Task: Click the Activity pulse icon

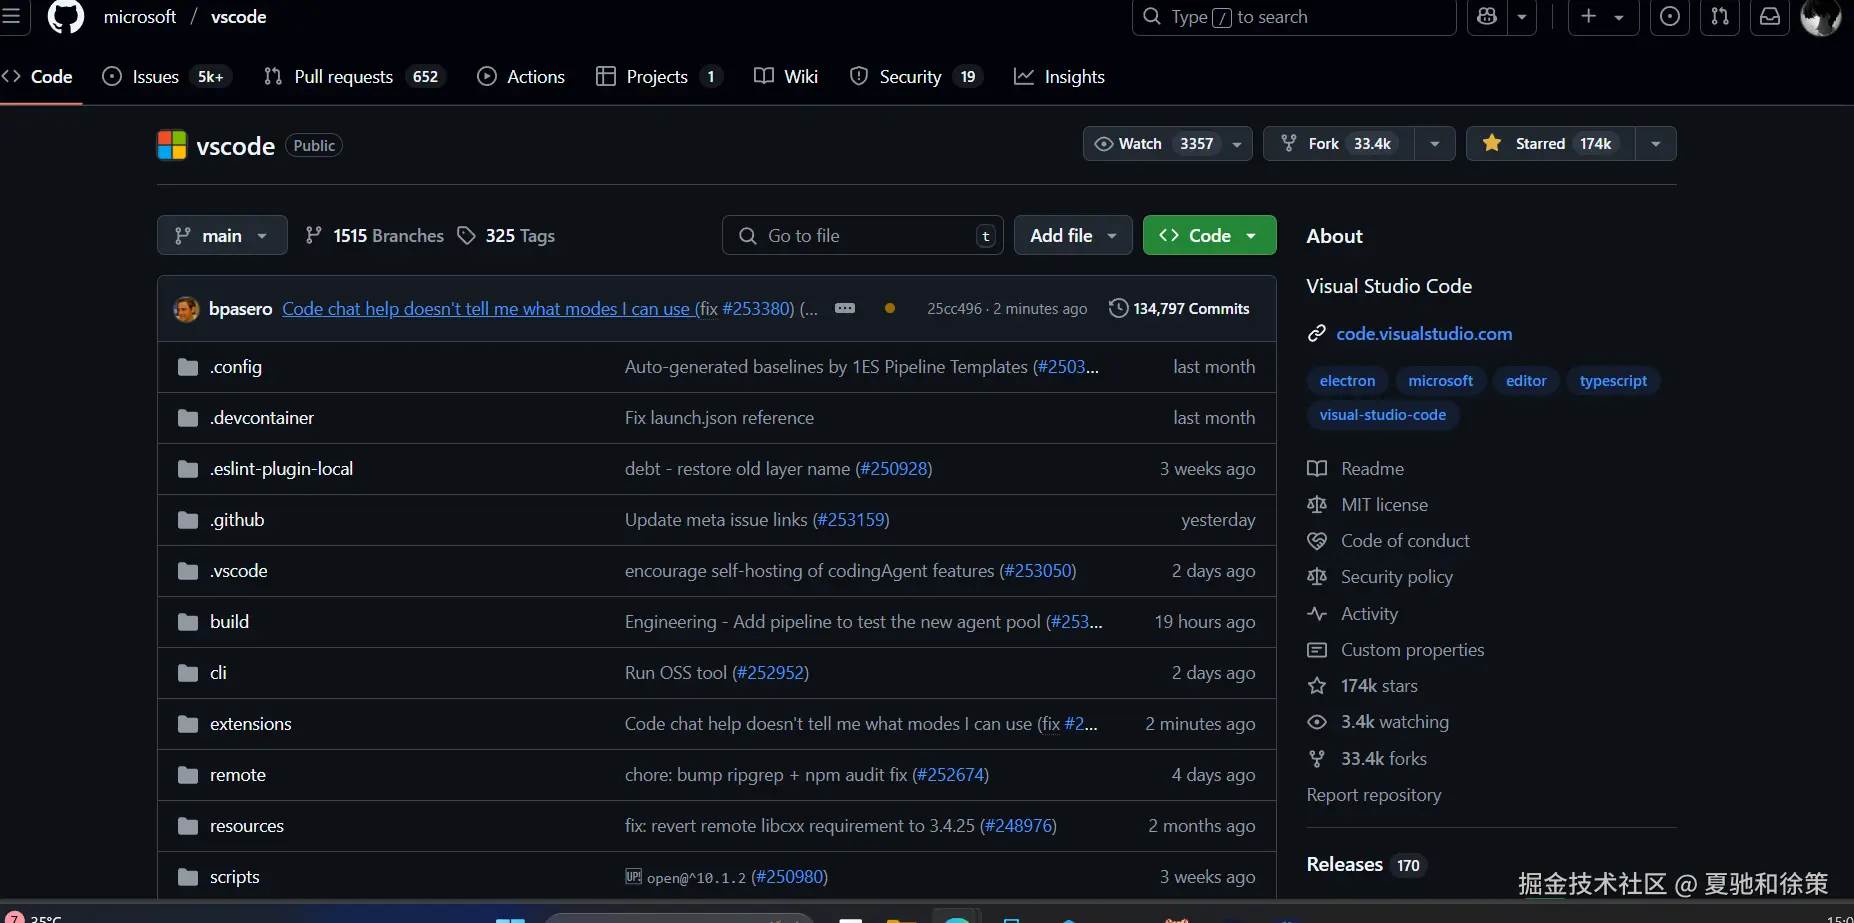Action: point(1317,614)
